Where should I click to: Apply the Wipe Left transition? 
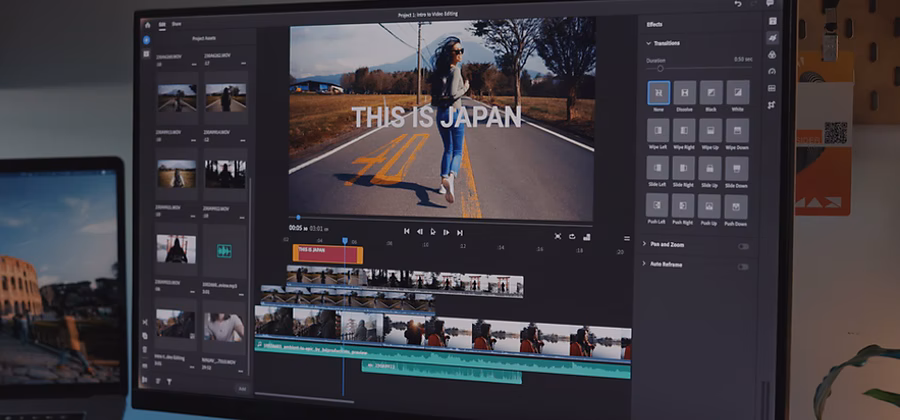click(658, 130)
